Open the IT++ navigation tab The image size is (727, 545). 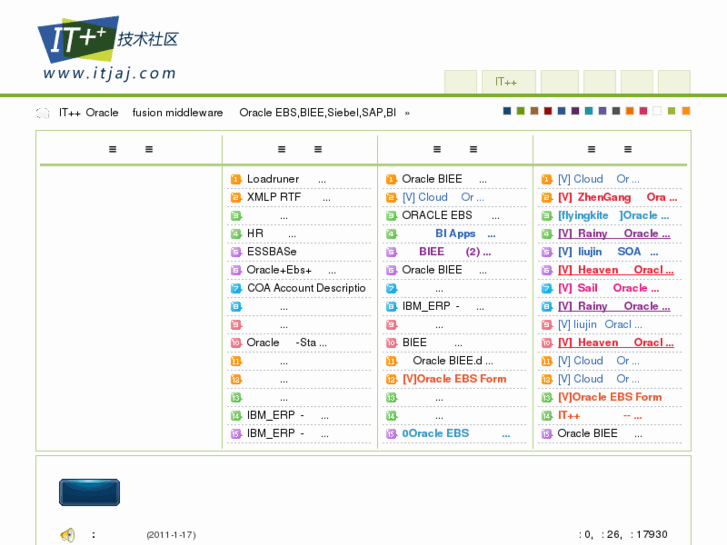point(509,82)
